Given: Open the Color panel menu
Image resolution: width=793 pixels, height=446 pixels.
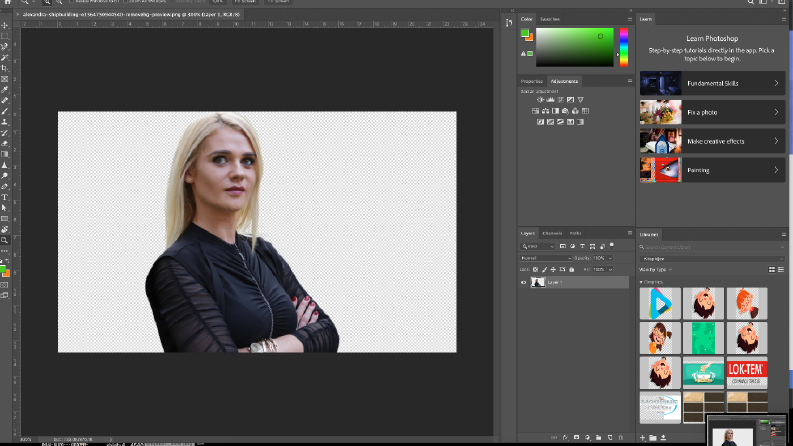Looking at the screenshot, I should click(630, 19).
